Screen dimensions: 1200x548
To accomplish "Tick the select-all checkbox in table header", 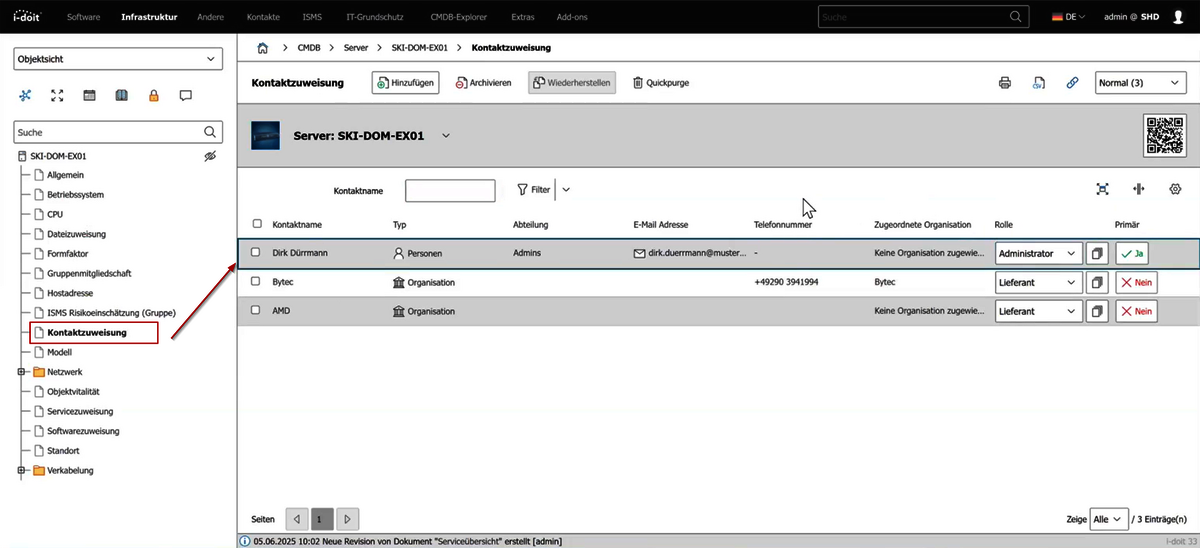I will (x=257, y=225).
